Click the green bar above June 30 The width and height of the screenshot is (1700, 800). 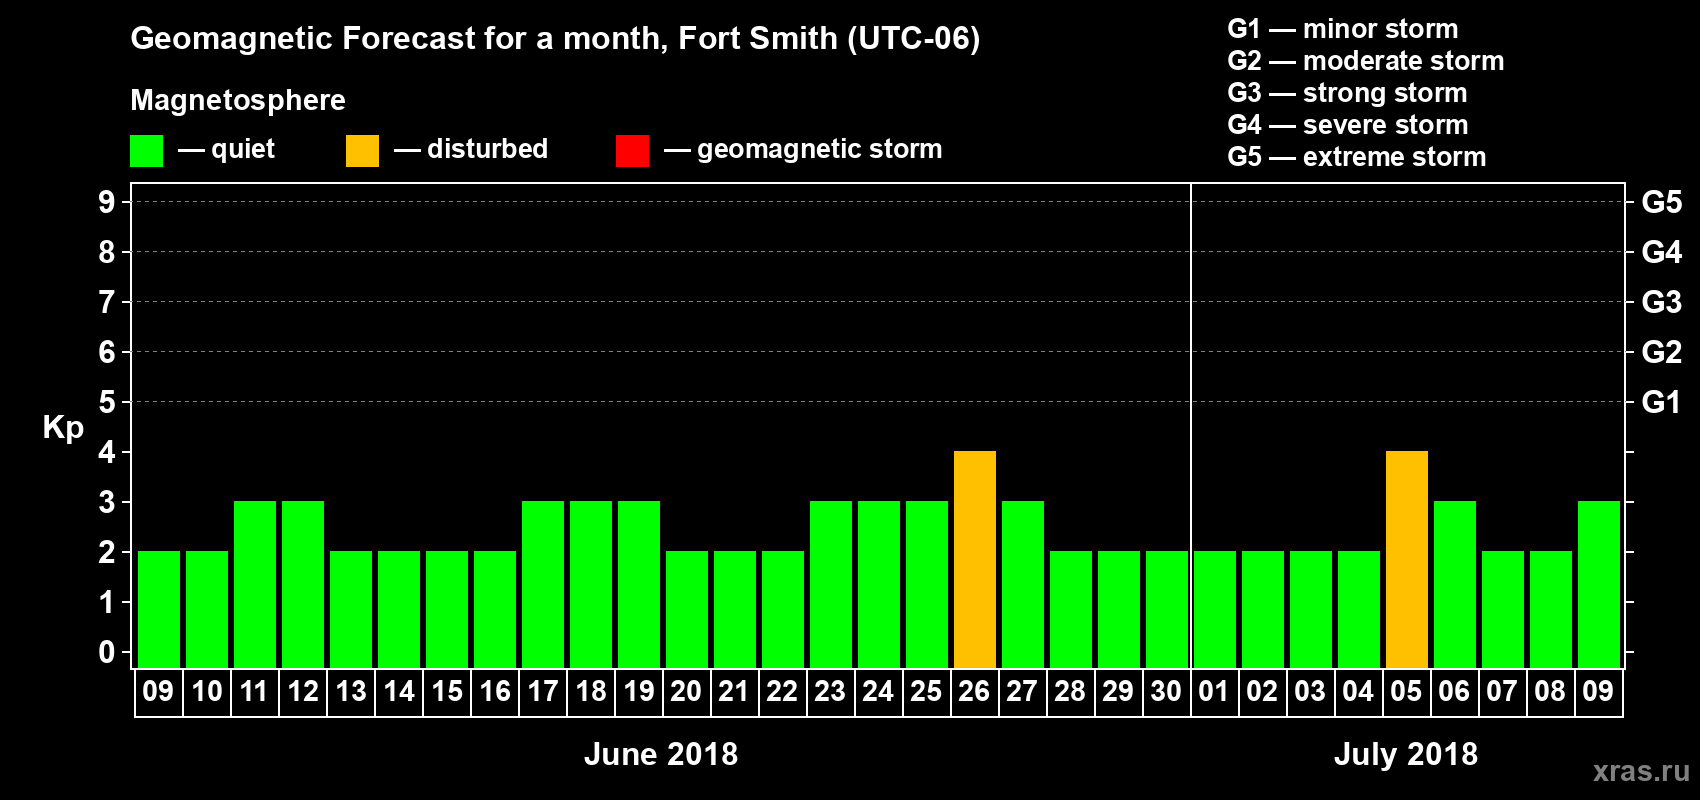(x=1167, y=609)
